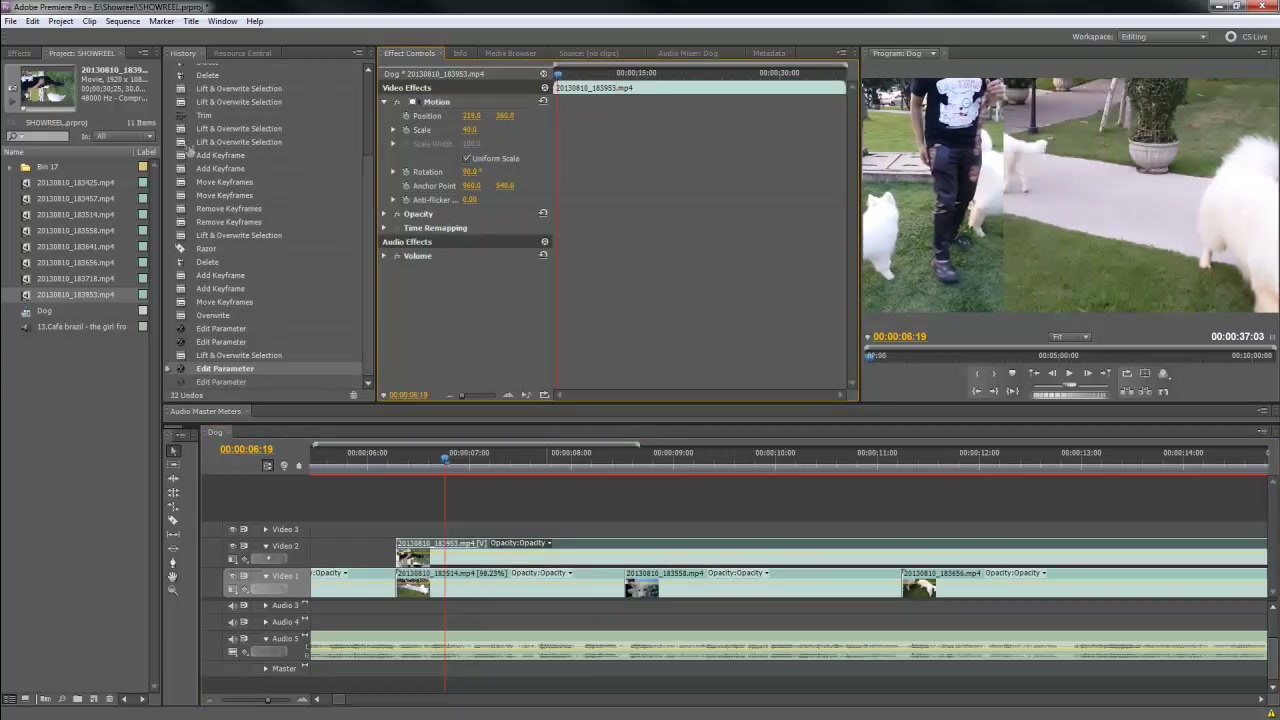Toggle Uniform Scale checkbox

[467, 158]
